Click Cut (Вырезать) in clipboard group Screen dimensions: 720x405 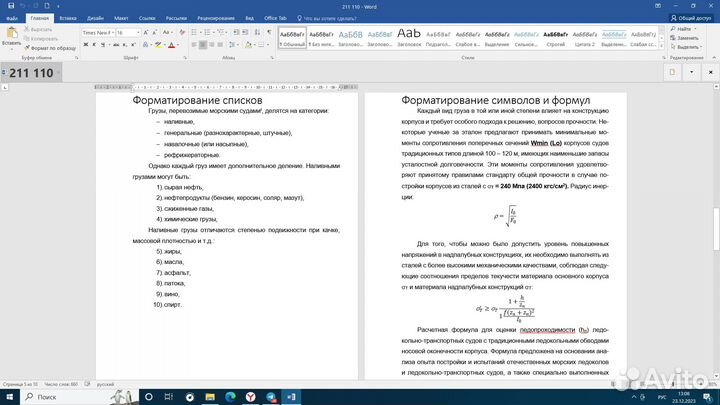click(38, 29)
